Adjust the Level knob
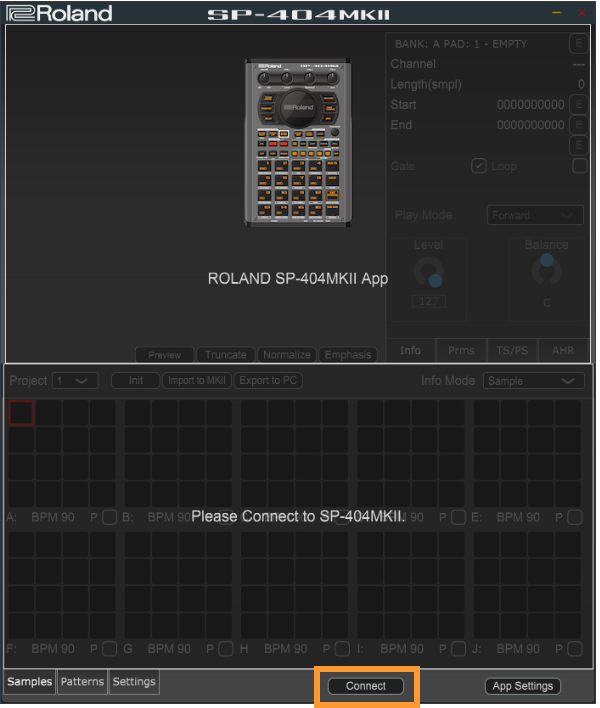This screenshot has width=600, height=708. (428, 272)
